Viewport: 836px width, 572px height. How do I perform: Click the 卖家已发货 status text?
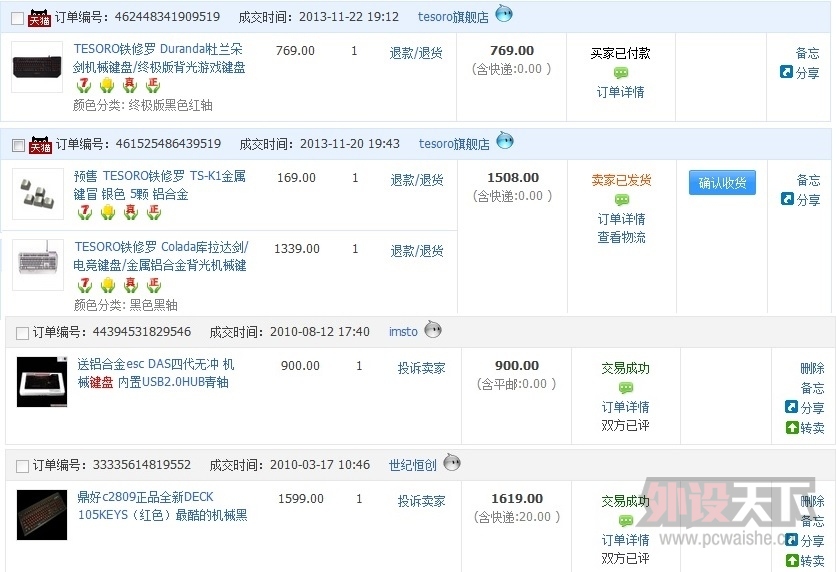[x=622, y=180]
